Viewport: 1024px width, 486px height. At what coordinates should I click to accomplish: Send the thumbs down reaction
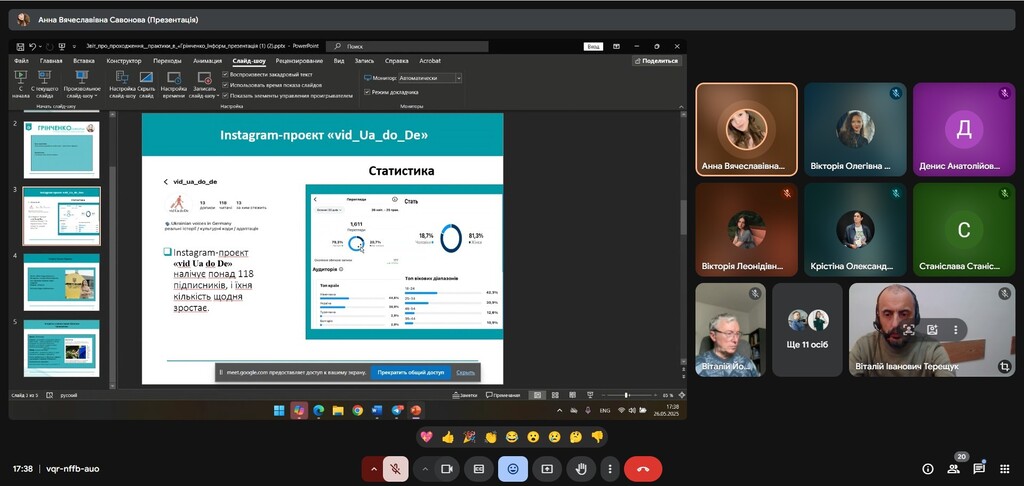597,437
